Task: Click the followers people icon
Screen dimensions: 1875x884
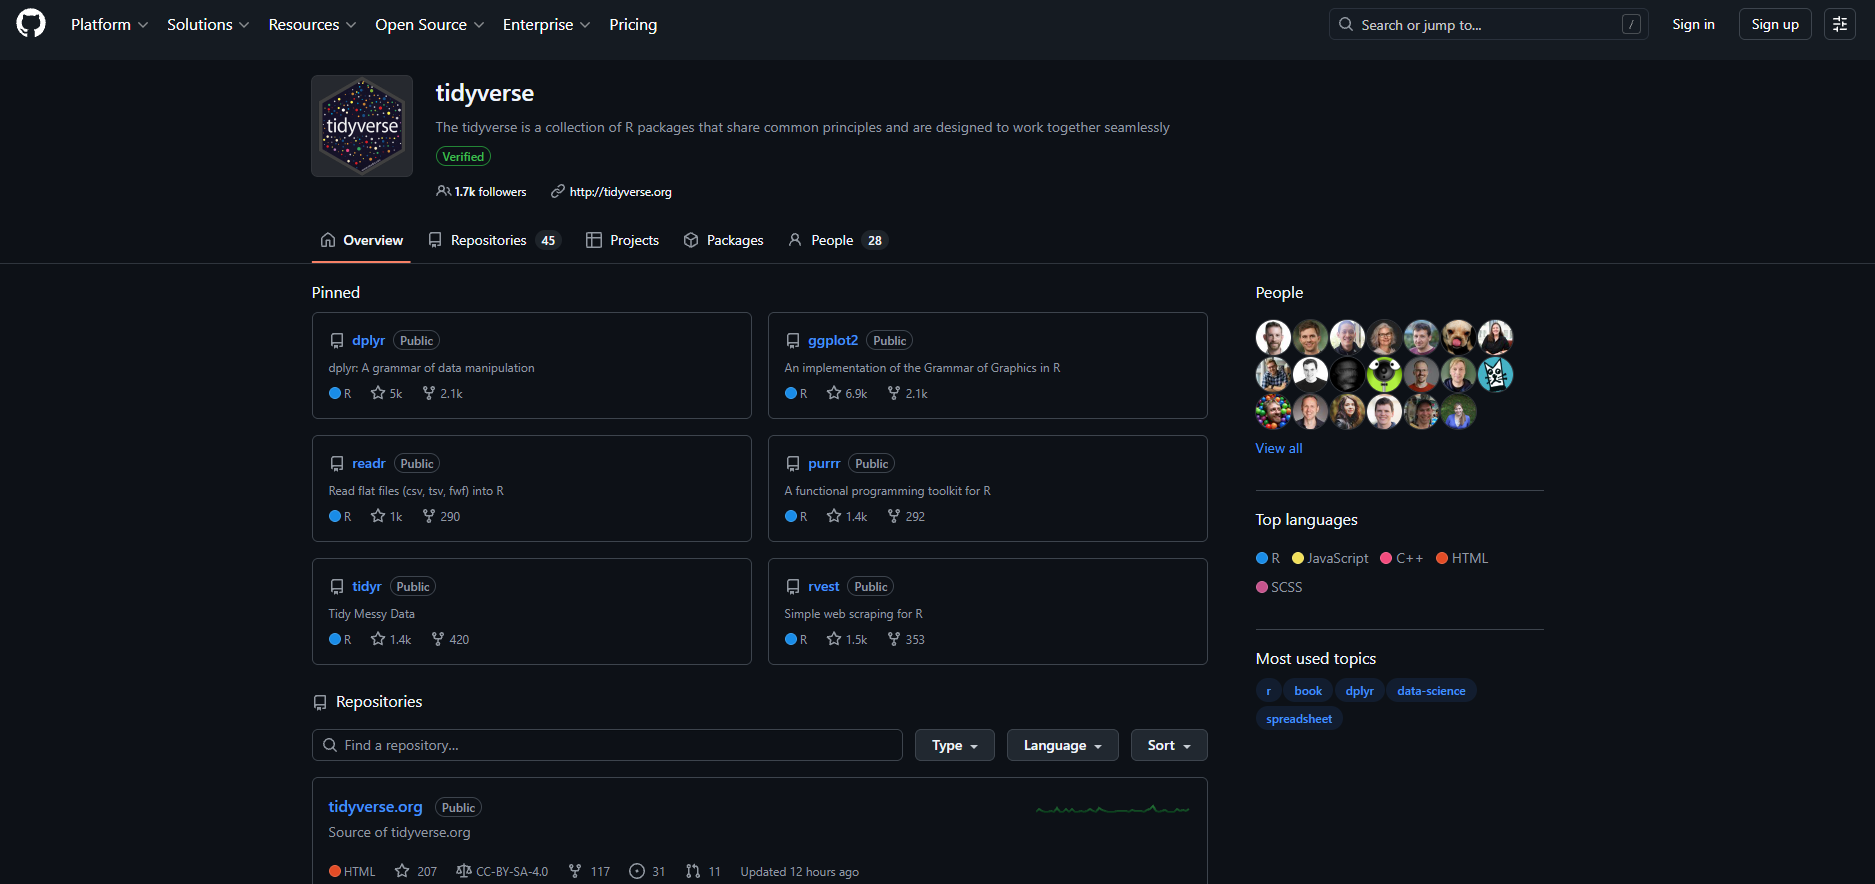Action: [443, 191]
